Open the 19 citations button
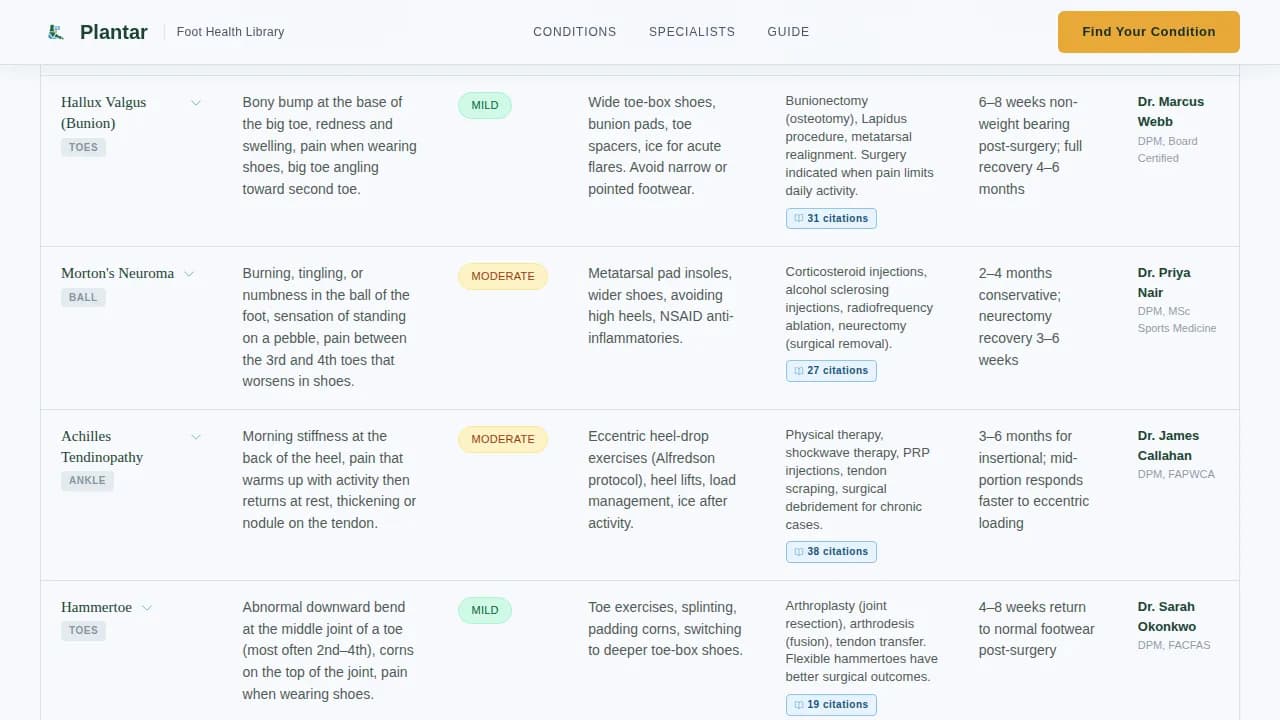 click(x=831, y=705)
